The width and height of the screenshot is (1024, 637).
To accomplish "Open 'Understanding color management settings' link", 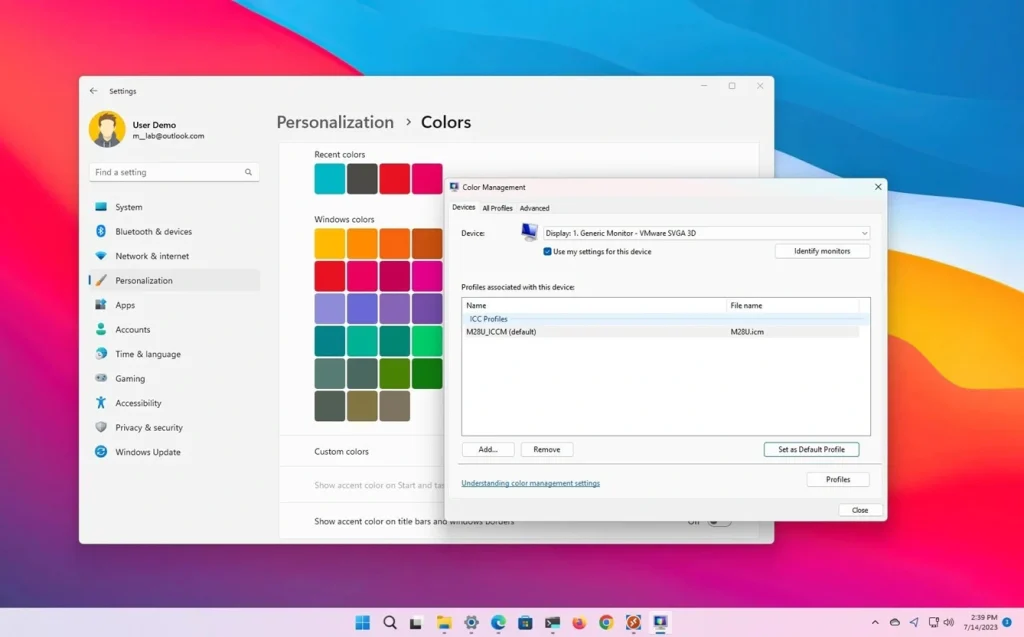I will [x=529, y=483].
